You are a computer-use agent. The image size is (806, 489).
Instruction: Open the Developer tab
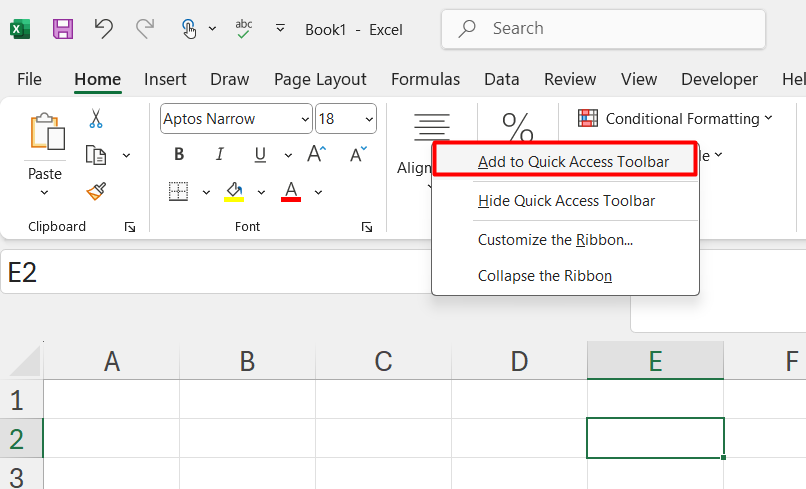coord(719,79)
